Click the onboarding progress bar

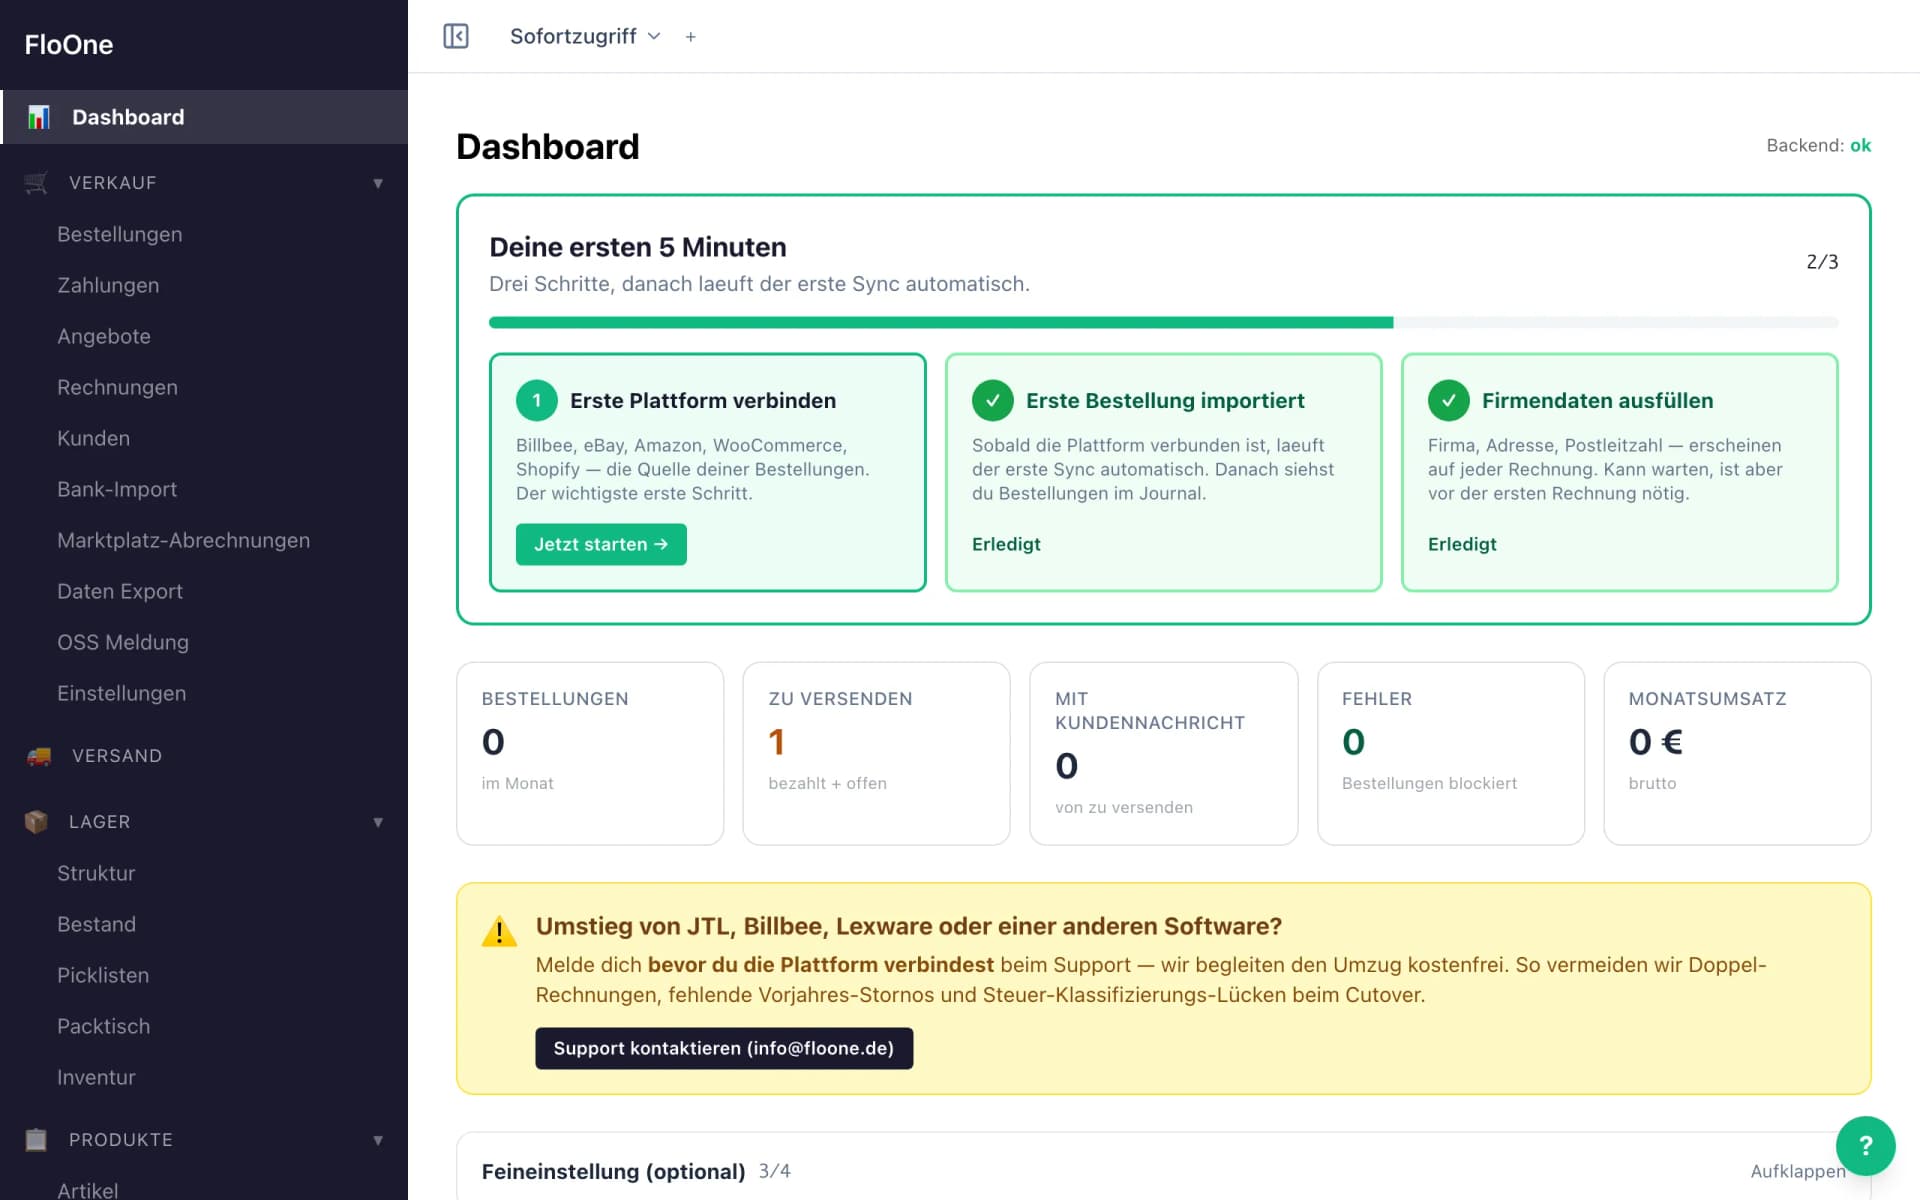1164,323
